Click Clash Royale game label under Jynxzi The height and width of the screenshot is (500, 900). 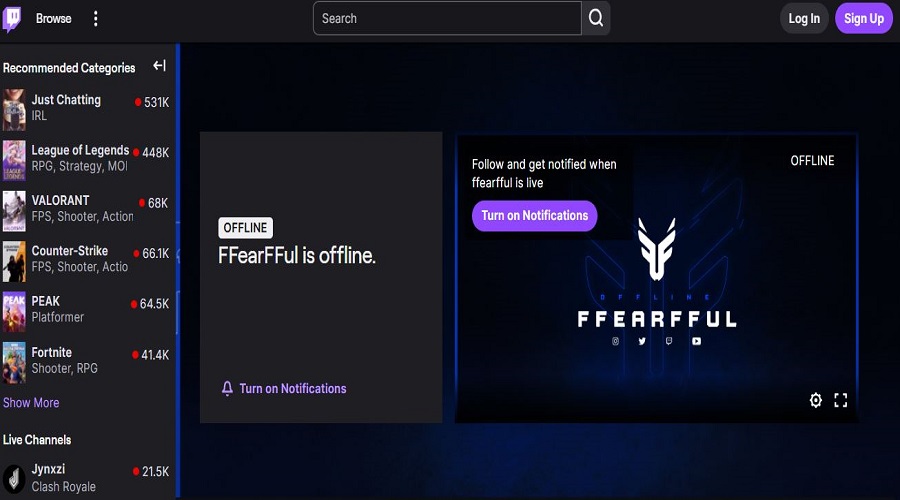[x=64, y=487]
